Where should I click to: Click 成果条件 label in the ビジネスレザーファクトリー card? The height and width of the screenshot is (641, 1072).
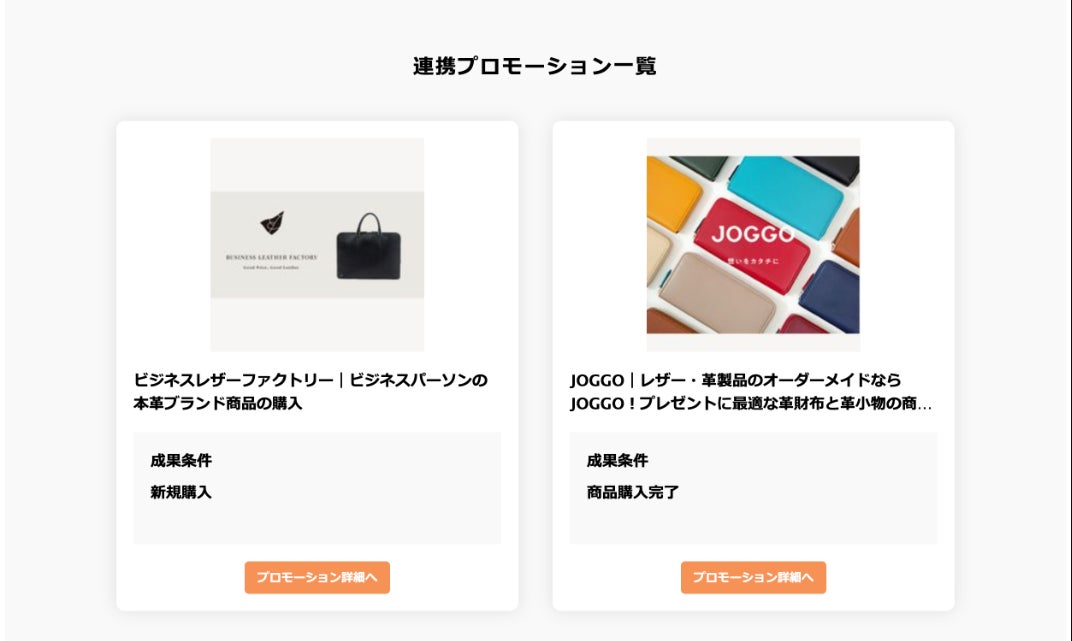181,460
